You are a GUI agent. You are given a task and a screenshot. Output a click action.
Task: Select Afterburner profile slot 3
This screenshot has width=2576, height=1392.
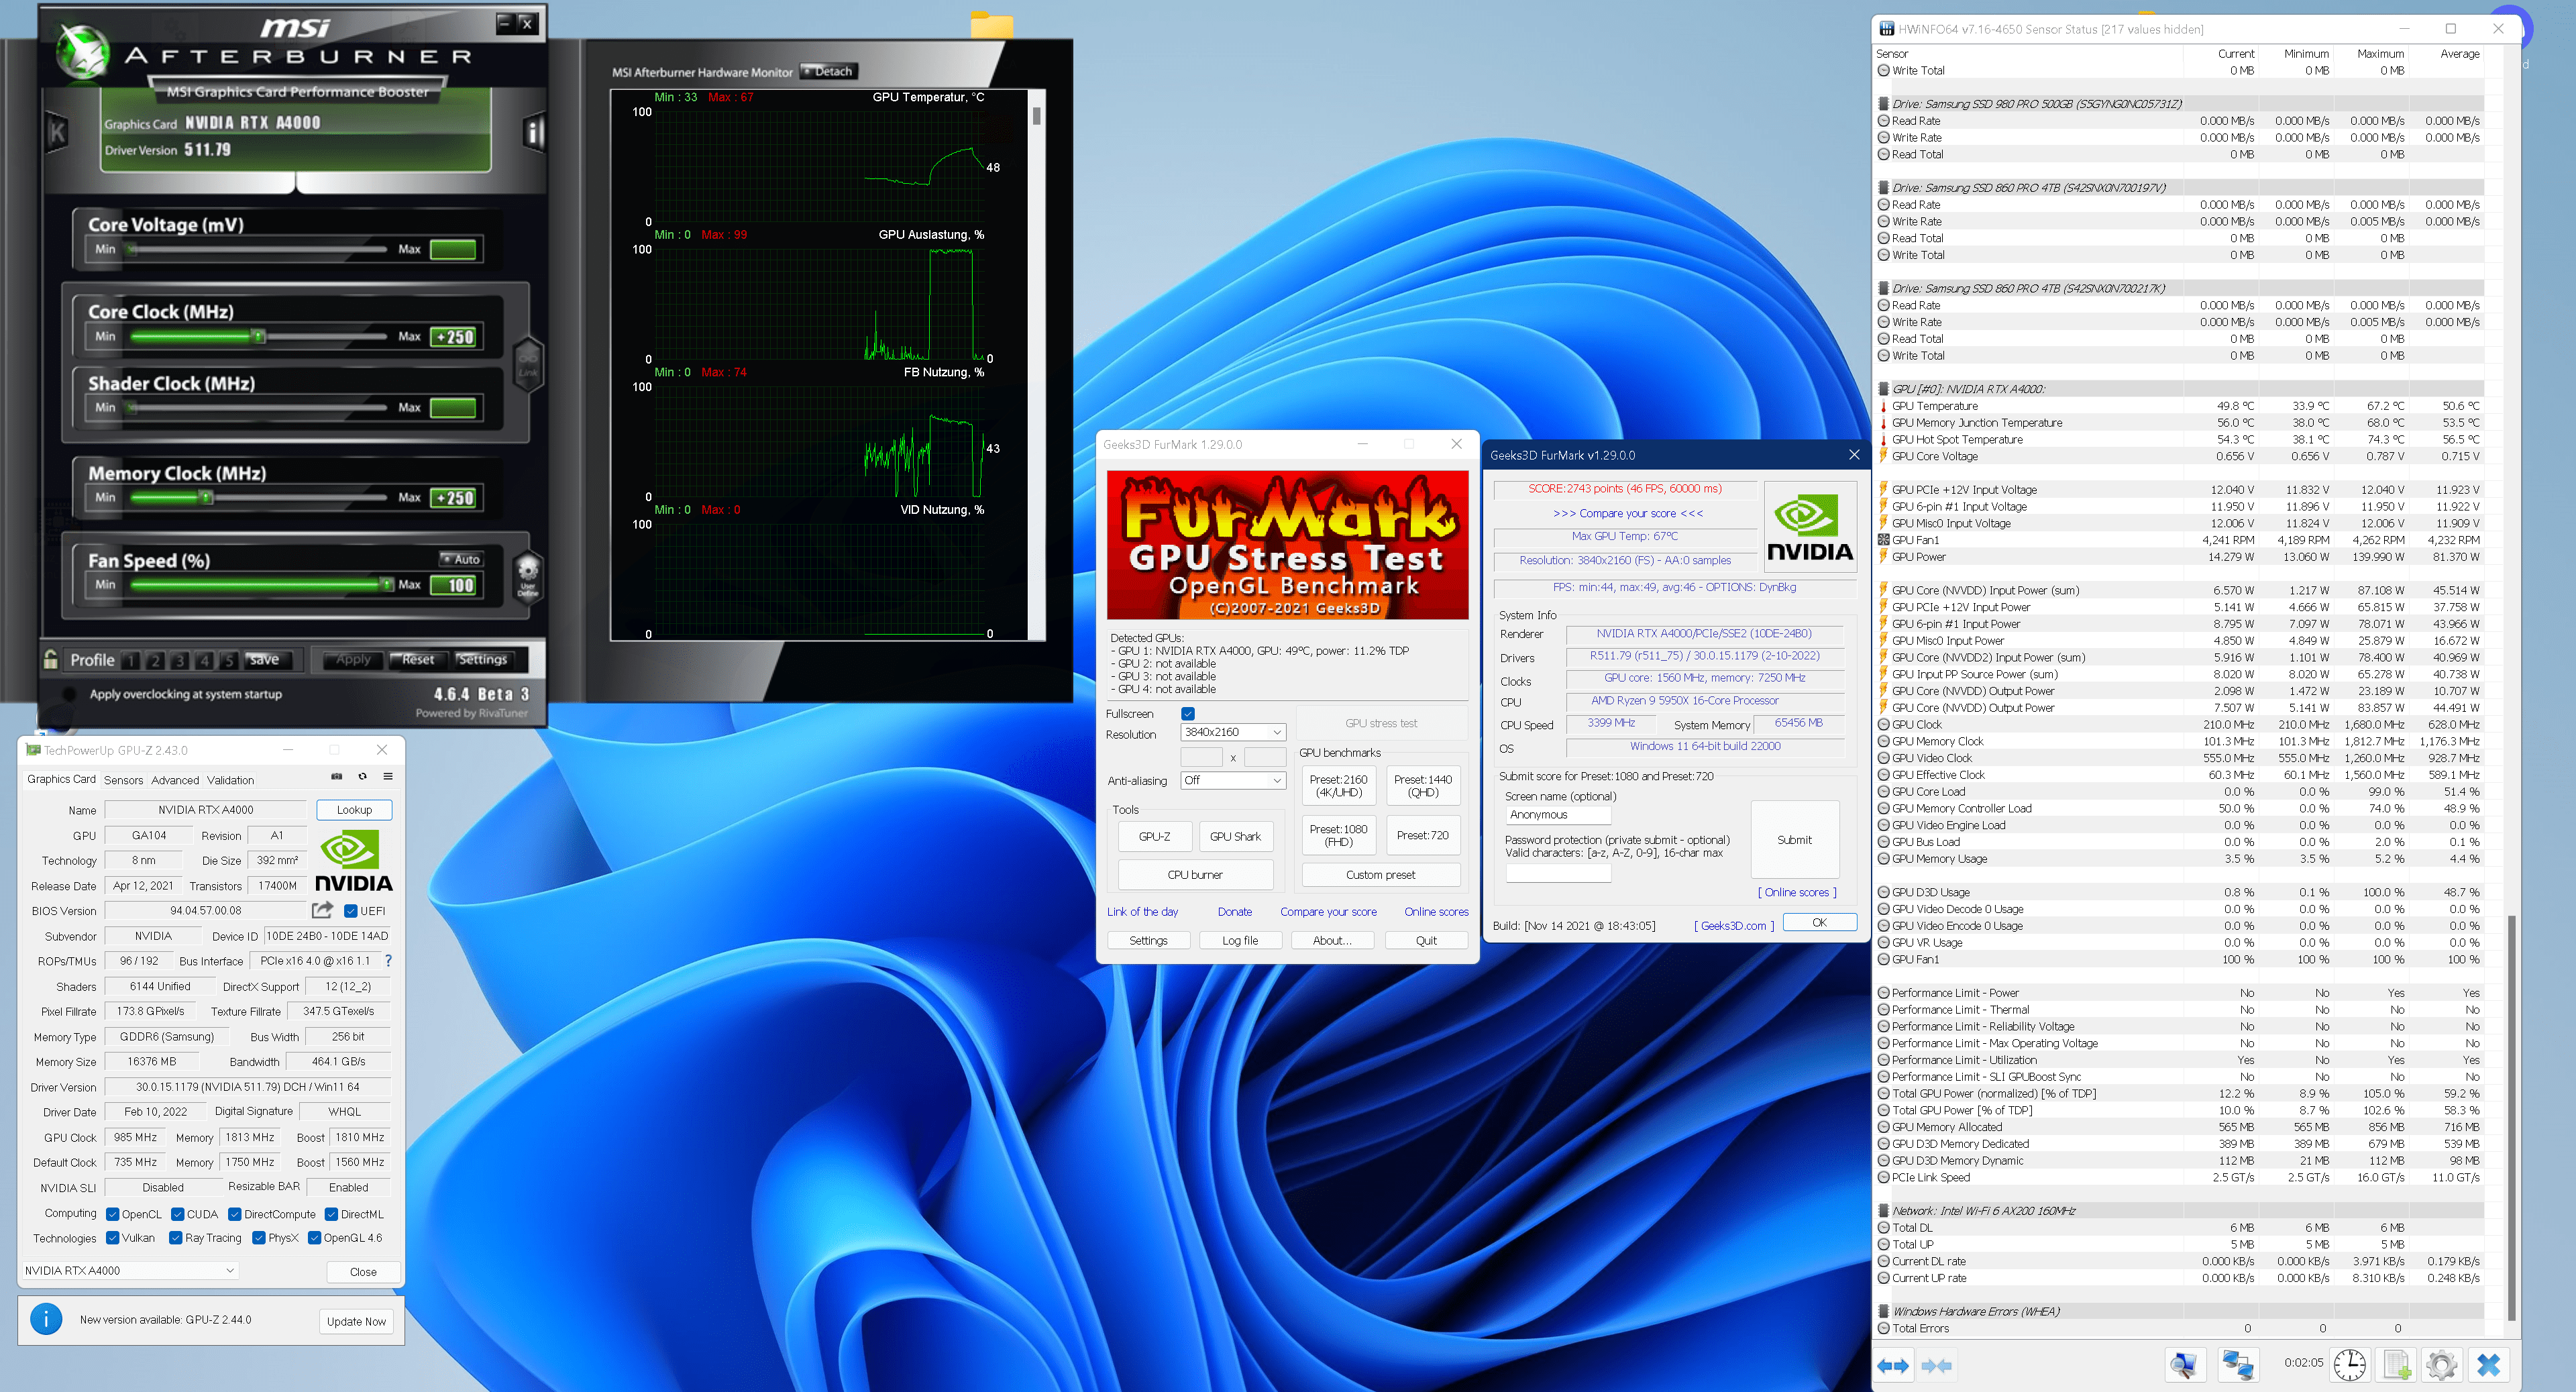(x=180, y=660)
